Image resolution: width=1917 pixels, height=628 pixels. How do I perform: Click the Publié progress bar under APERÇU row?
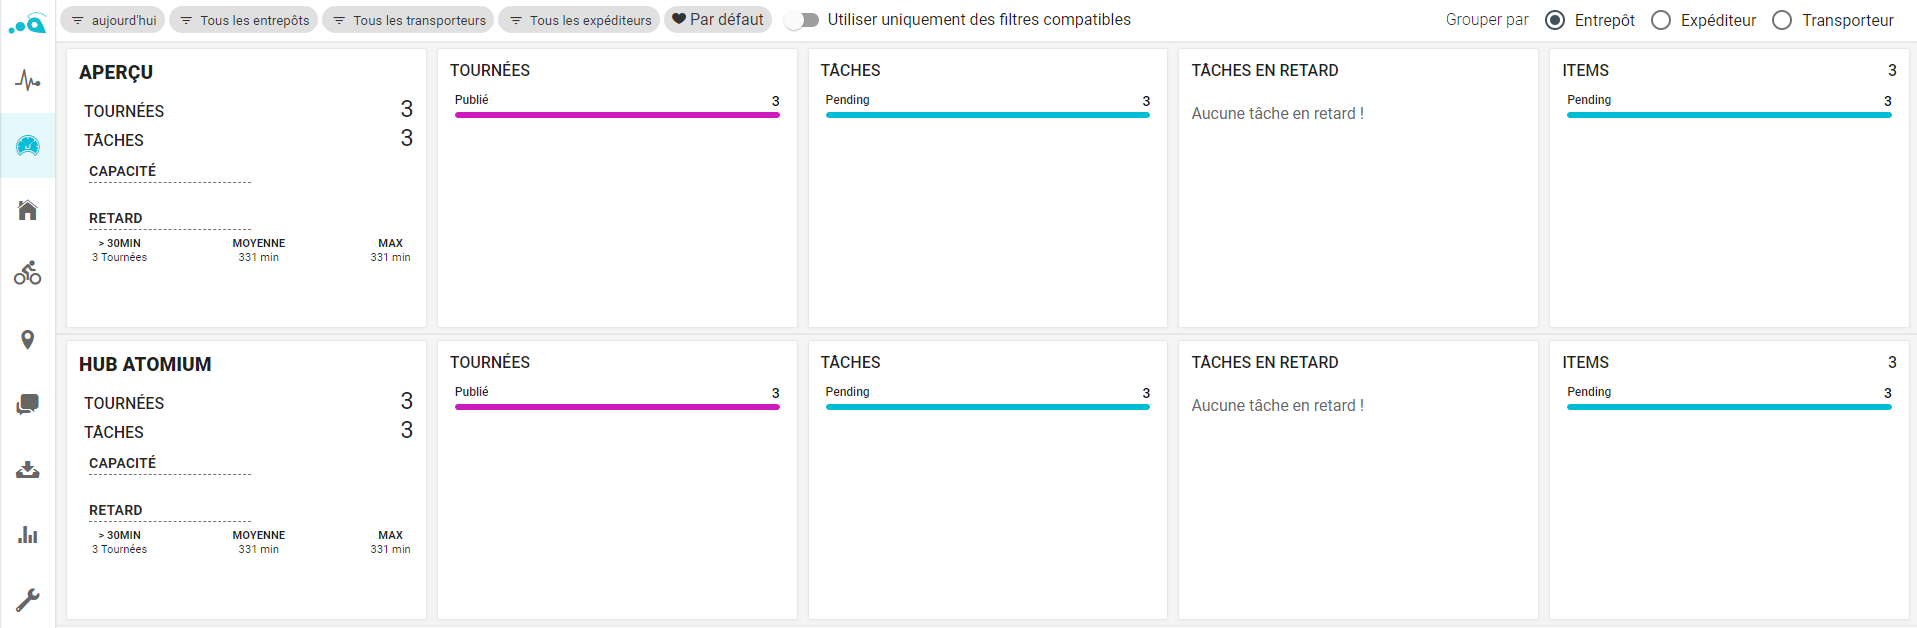pyautogui.click(x=617, y=115)
